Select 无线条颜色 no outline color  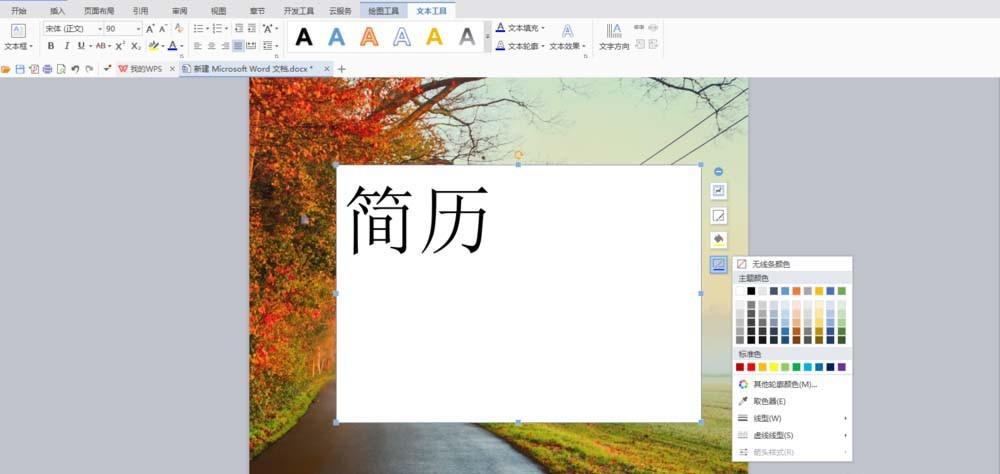click(792, 264)
